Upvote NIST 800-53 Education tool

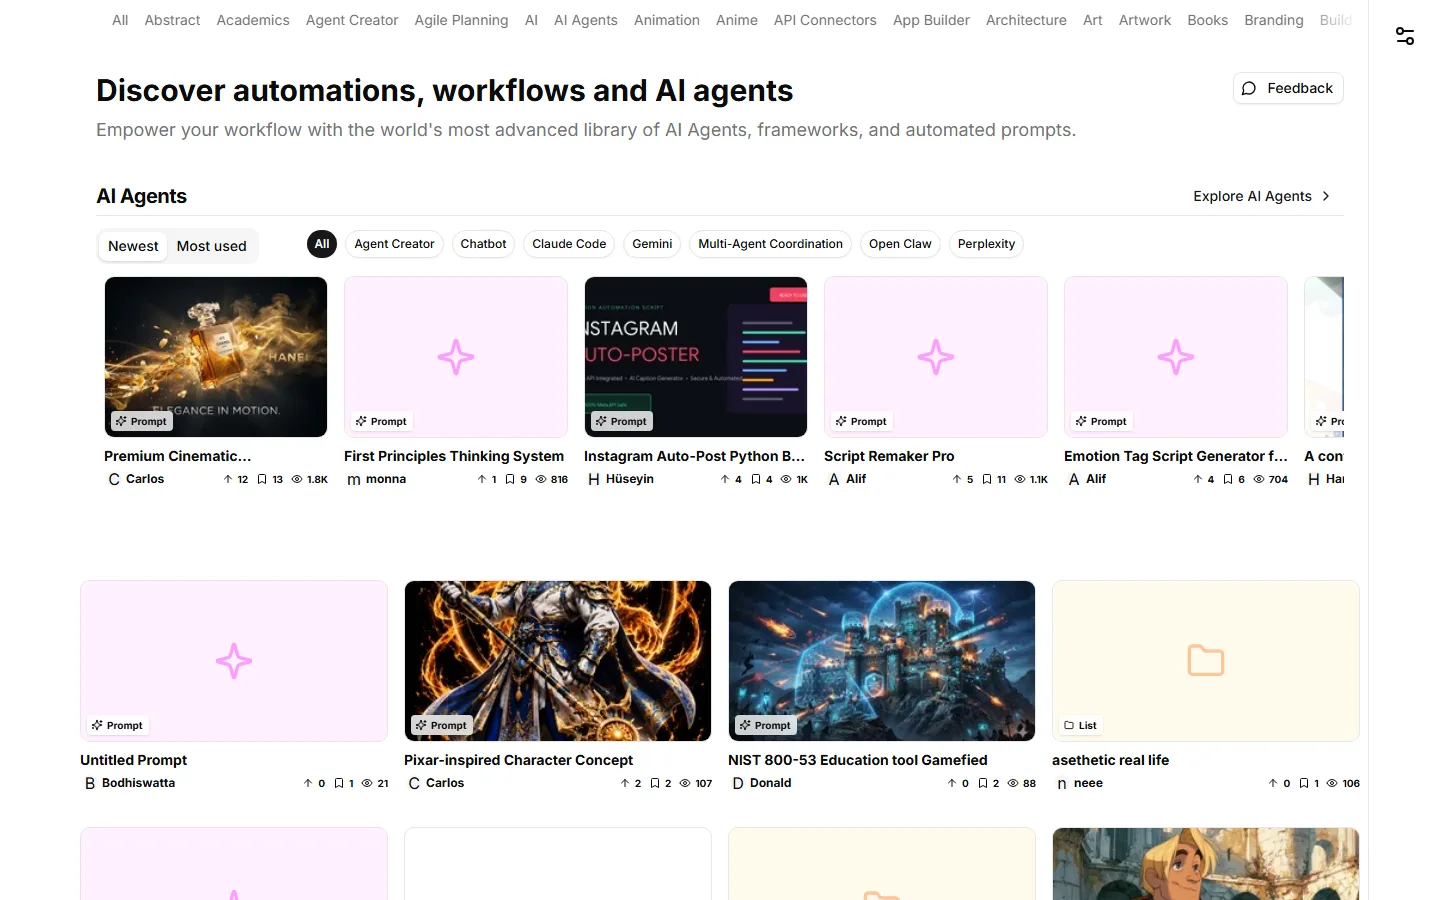(x=952, y=783)
